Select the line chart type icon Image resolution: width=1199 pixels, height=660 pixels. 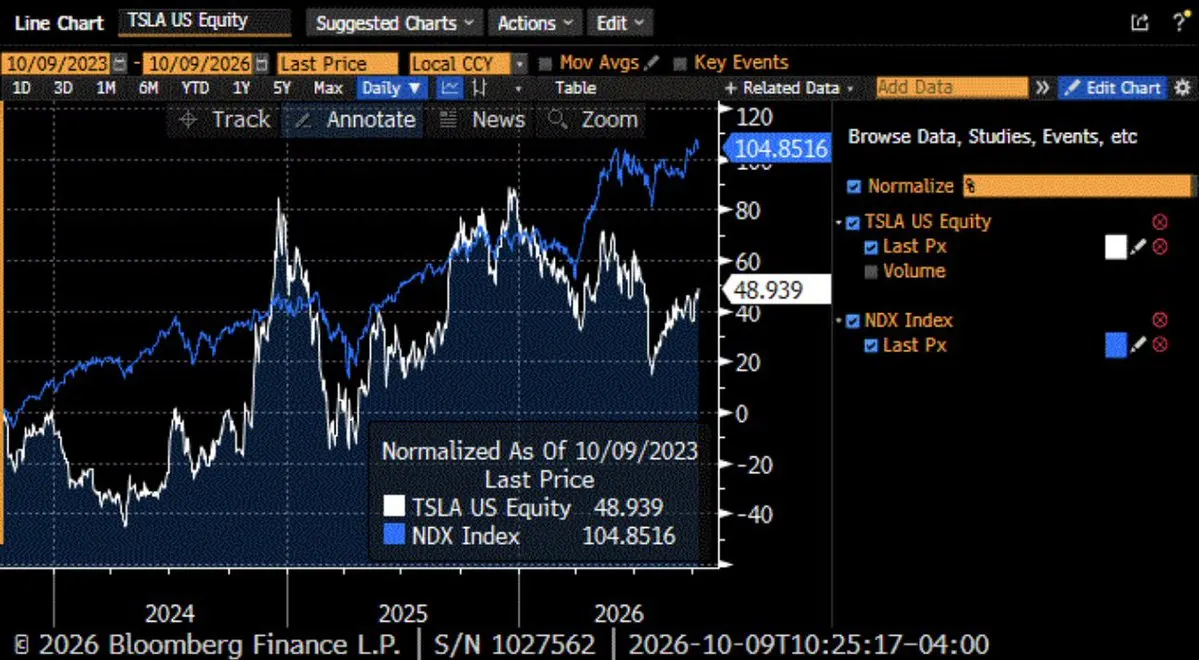(x=450, y=88)
